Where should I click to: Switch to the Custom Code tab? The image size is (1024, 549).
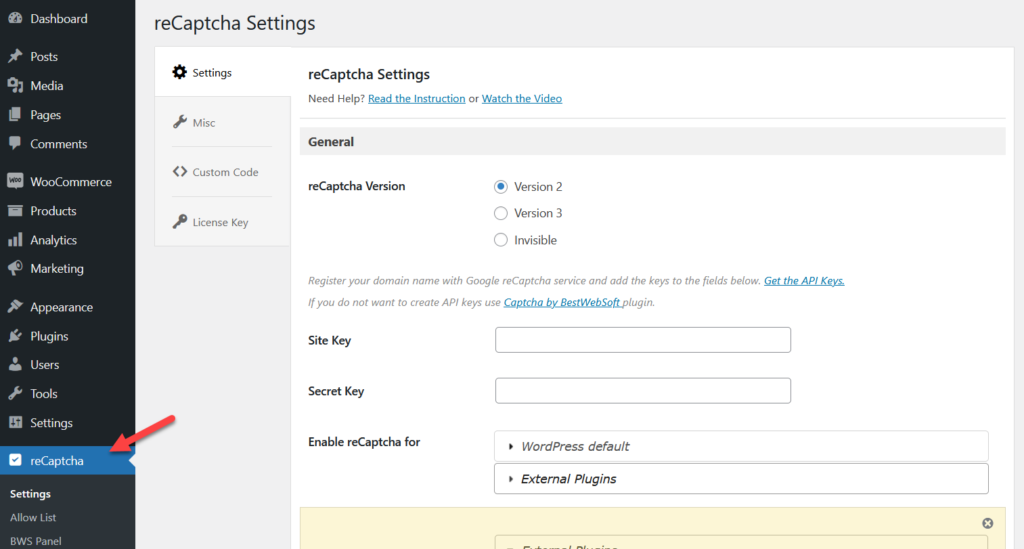pyautogui.click(x=223, y=172)
